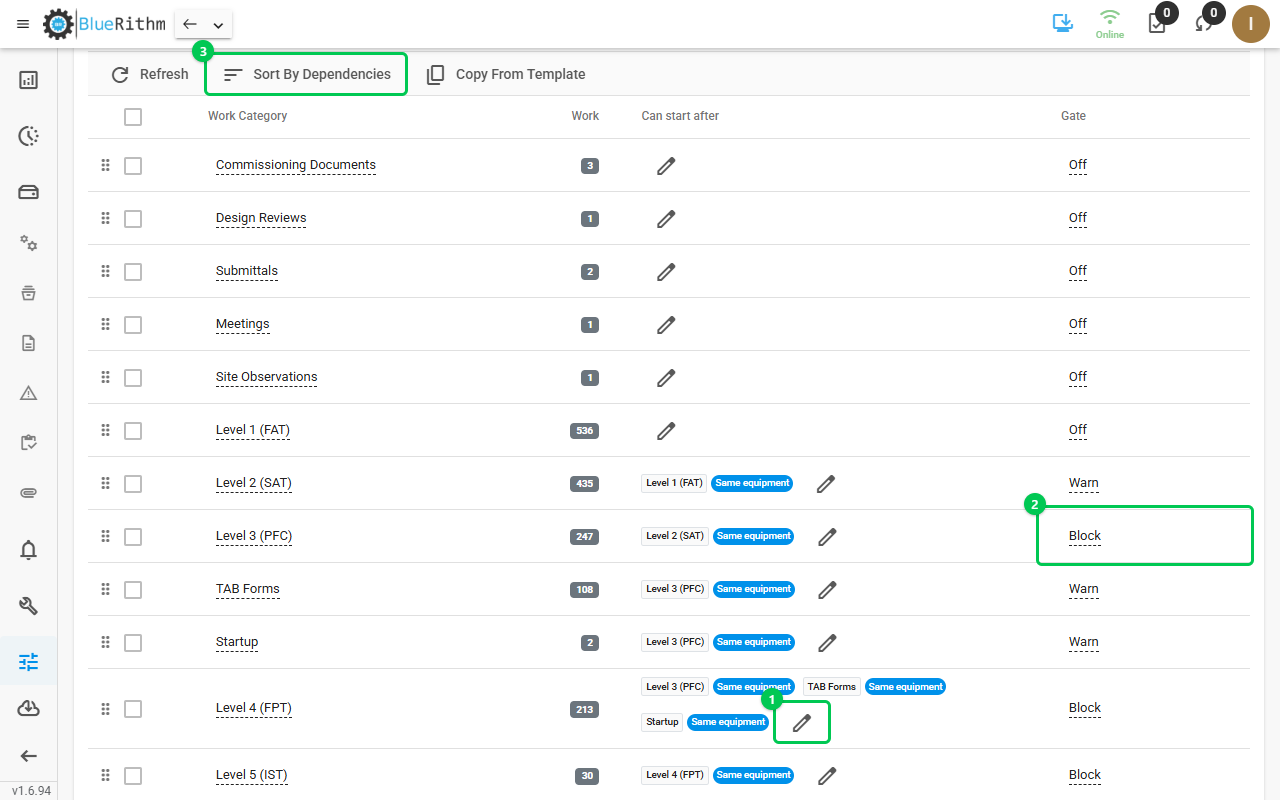Change Gate value Off for Site Observations
This screenshot has height=800, width=1280.
(1078, 377)
